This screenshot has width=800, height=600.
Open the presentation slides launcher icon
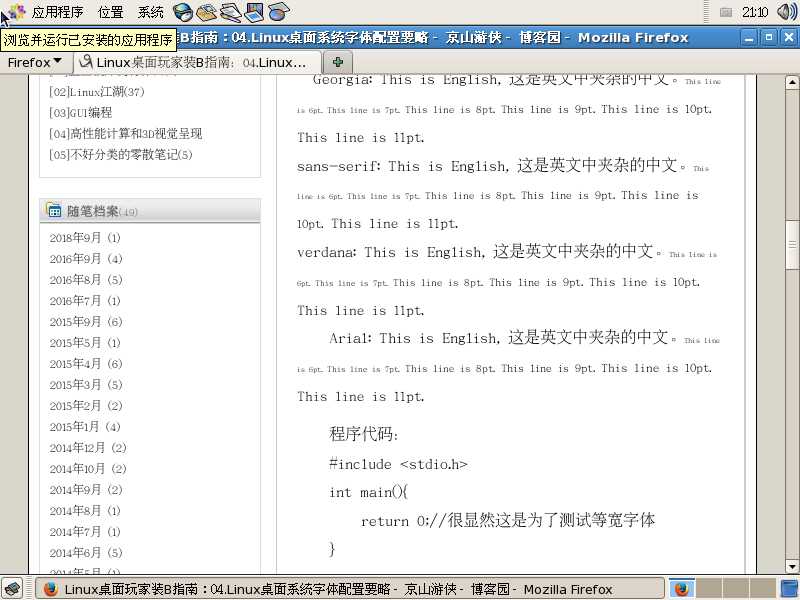tap(254, 11)
